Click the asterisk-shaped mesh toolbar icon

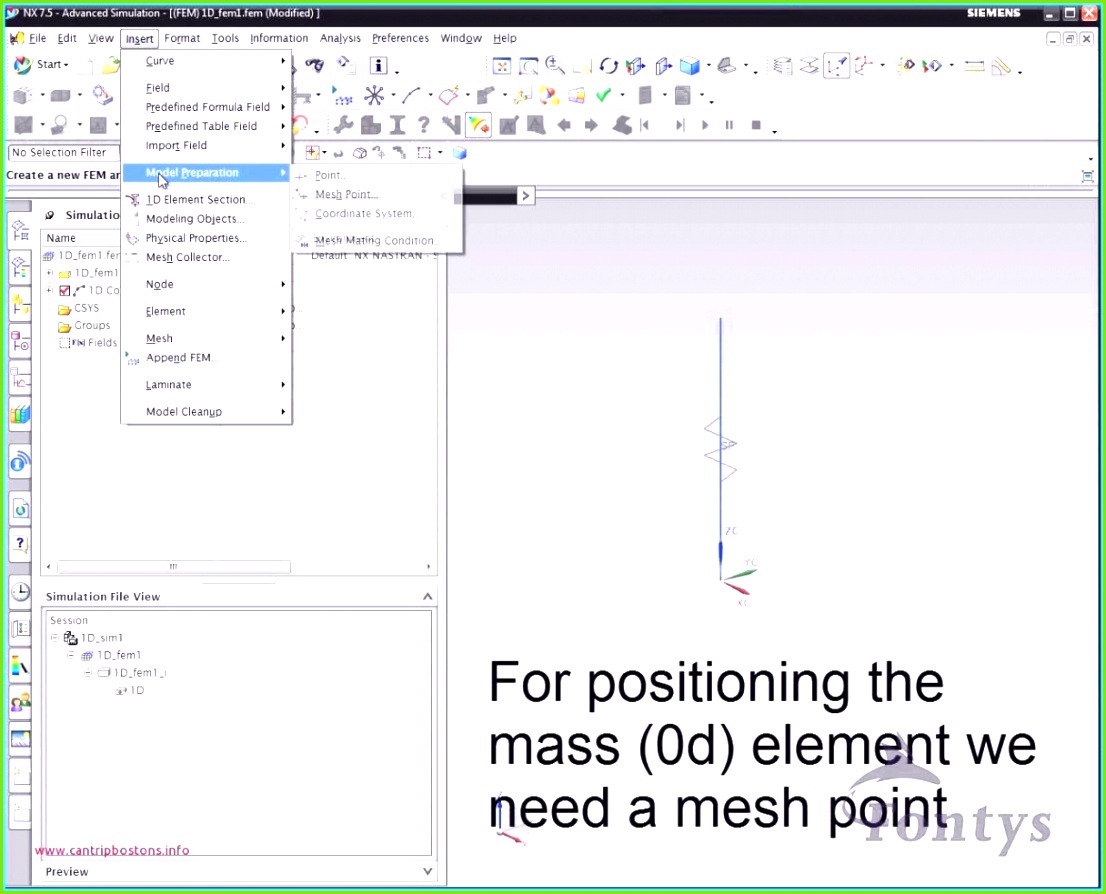(374, 95)
